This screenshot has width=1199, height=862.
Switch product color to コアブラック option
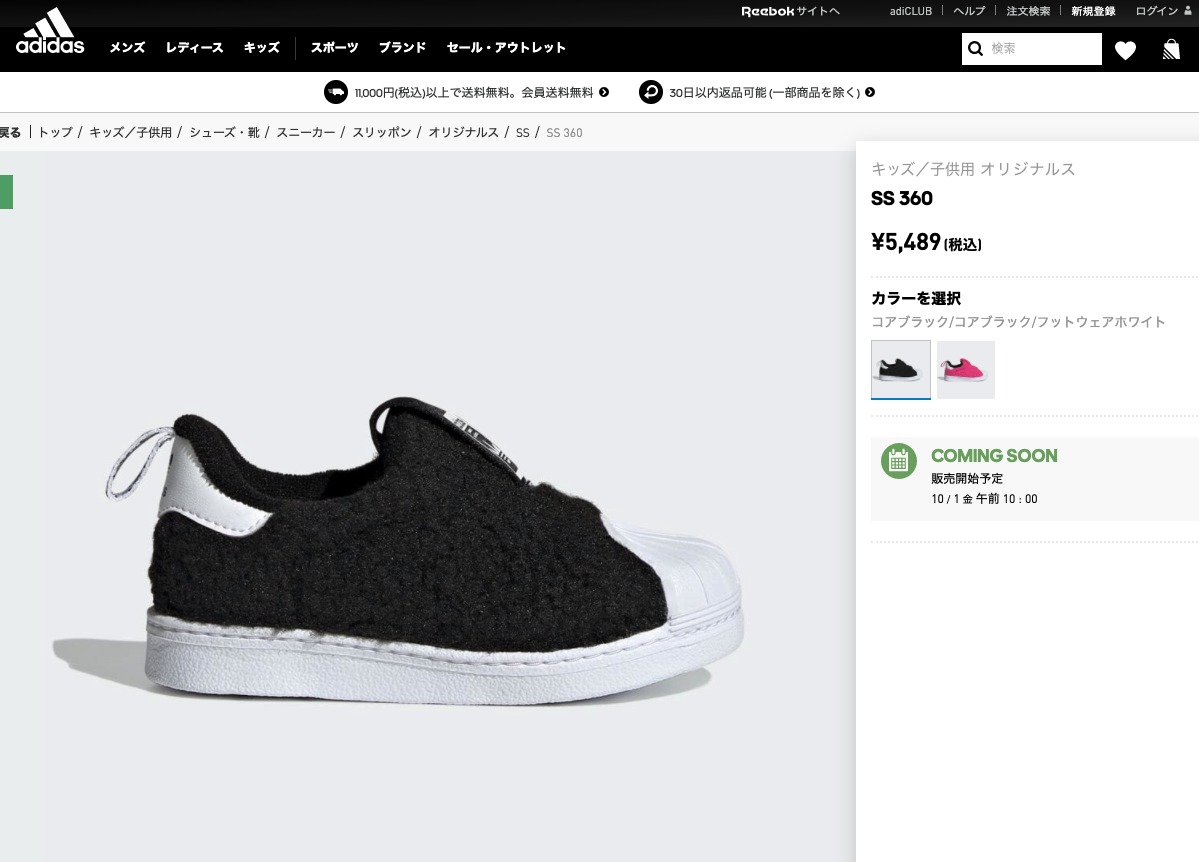tap(900, 369)
